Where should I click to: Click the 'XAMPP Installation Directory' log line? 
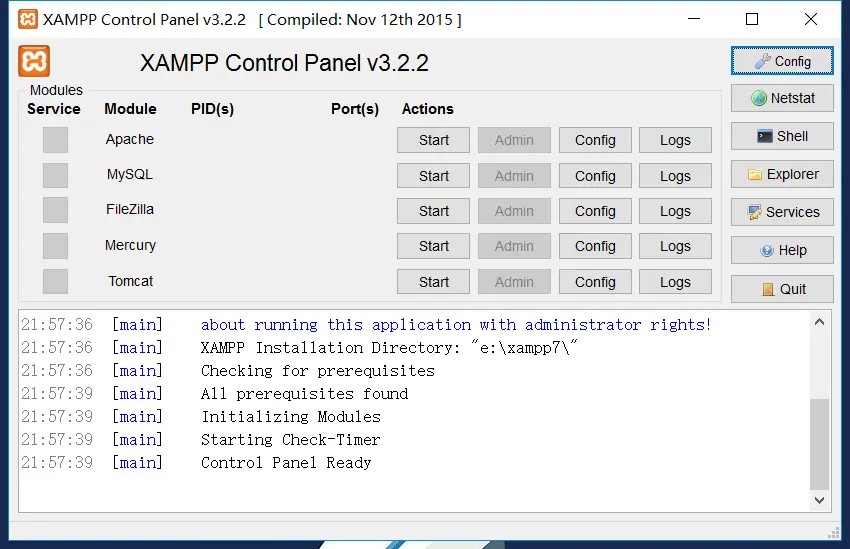click(389, 347)
